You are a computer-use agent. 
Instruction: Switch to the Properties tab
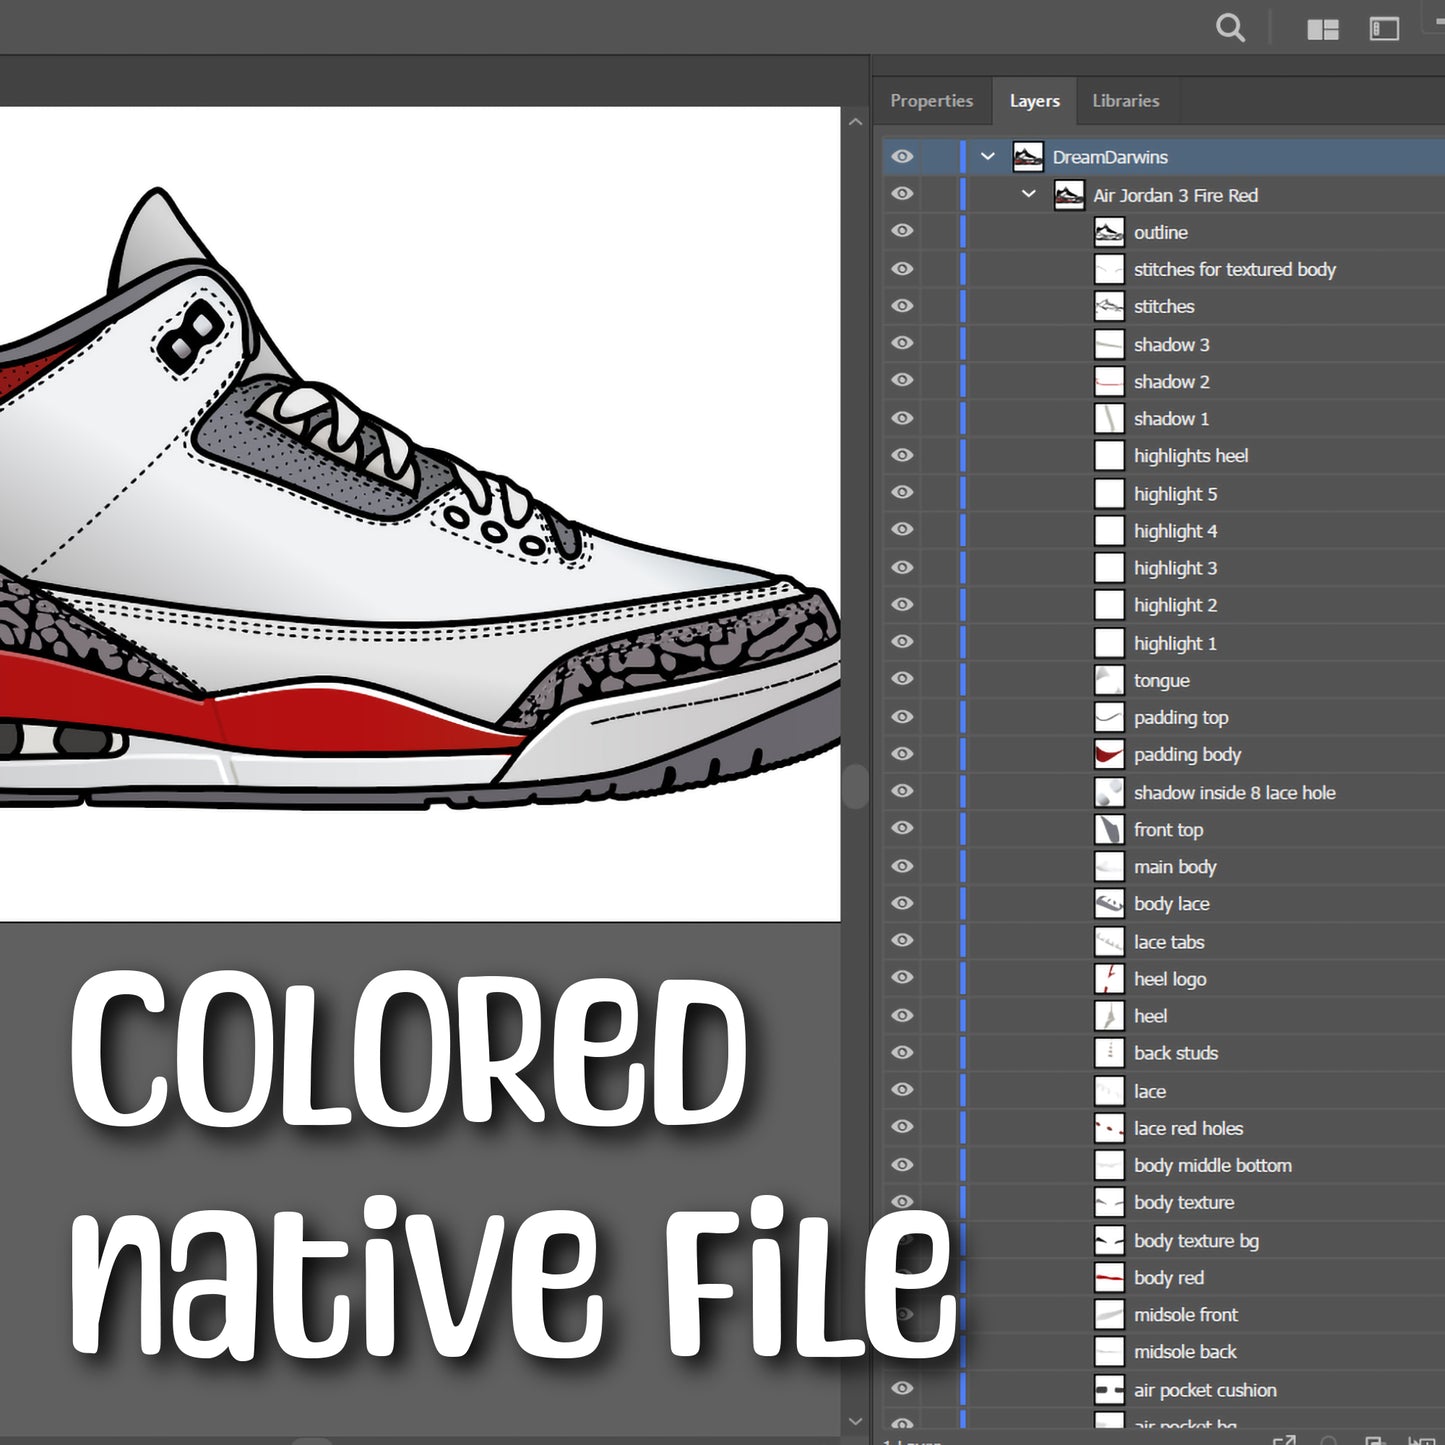(931, 100)
